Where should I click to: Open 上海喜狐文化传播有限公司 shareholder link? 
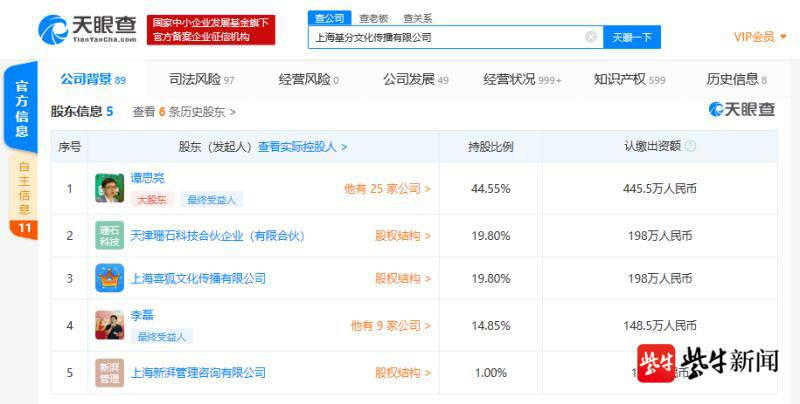(198, 279)
